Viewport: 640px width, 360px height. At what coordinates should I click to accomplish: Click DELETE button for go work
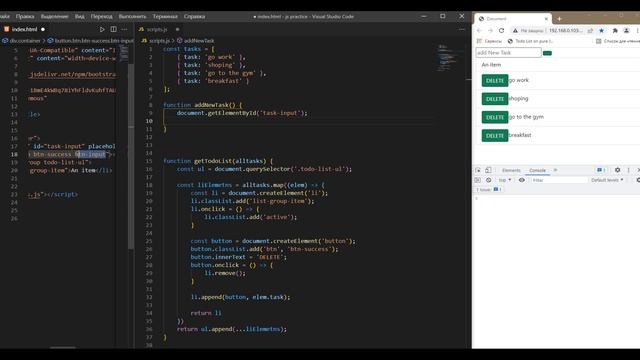(495, 80)
